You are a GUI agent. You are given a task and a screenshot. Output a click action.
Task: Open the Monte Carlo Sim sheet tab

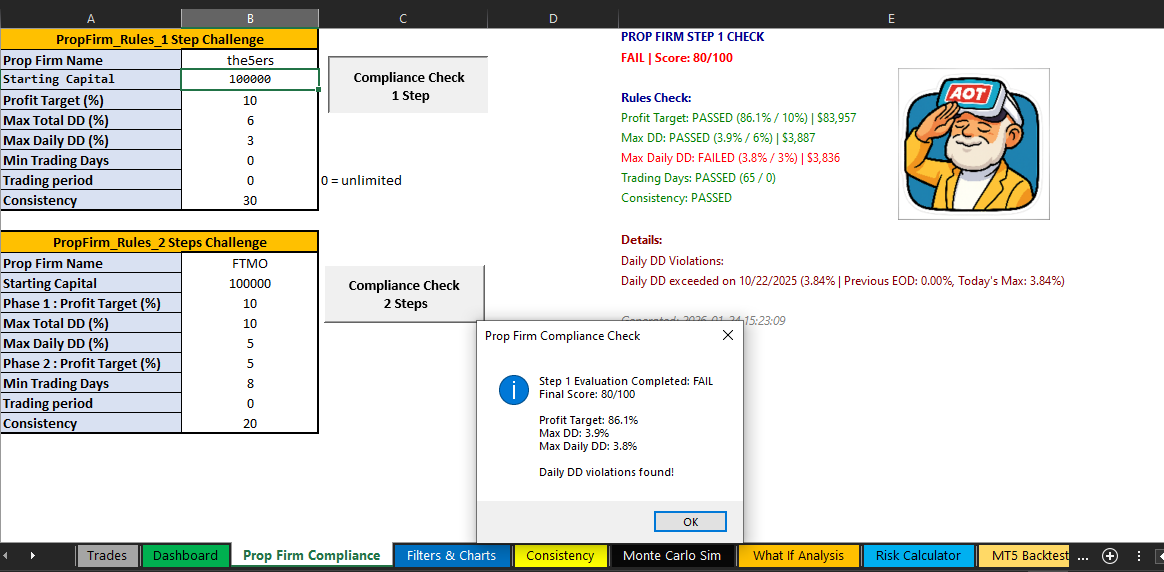(x=672, y=555)
